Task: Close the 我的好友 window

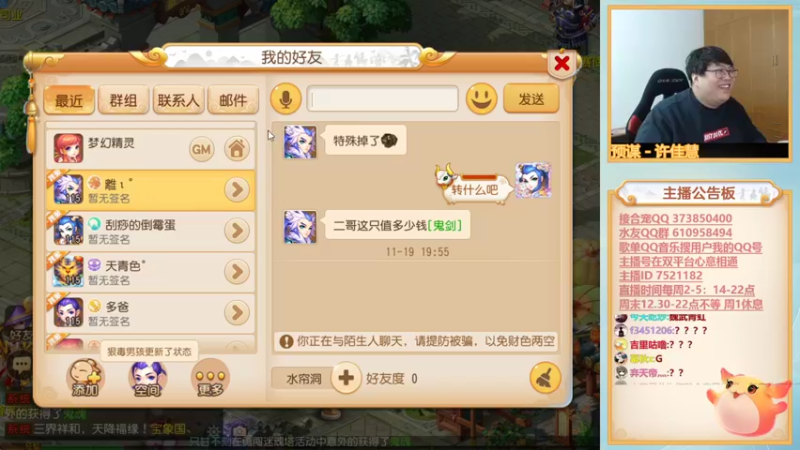Action: pyautogui.click(x=562, y=63)
